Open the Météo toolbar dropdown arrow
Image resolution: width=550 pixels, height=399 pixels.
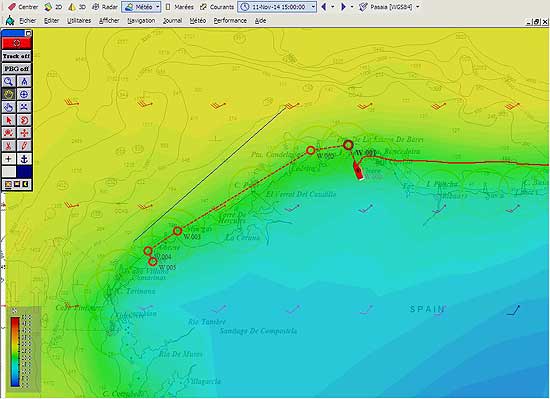pos(157,7)
